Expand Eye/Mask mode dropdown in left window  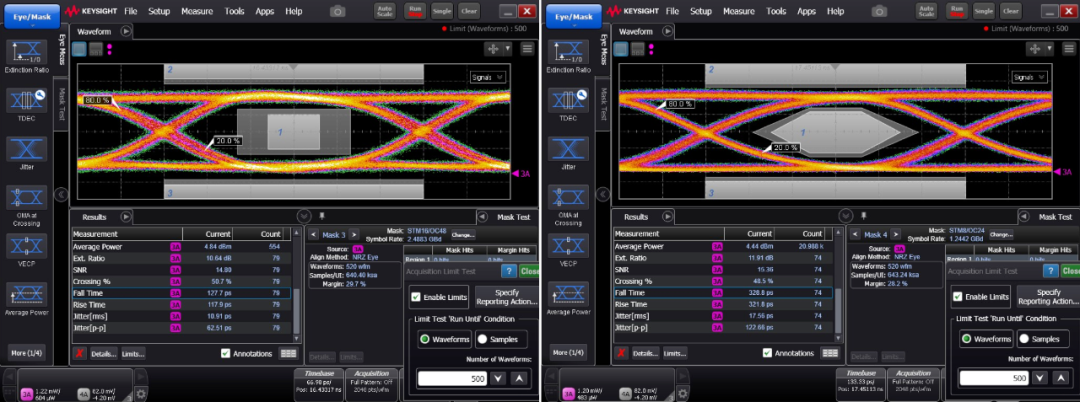click(32, 15)
